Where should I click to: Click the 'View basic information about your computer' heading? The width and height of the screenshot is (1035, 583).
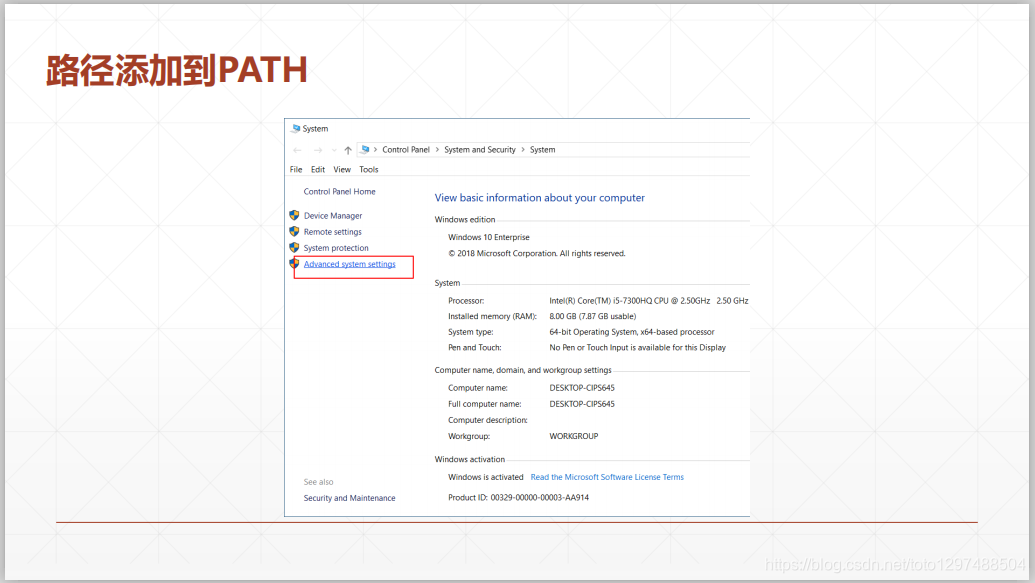coord(539,197)
